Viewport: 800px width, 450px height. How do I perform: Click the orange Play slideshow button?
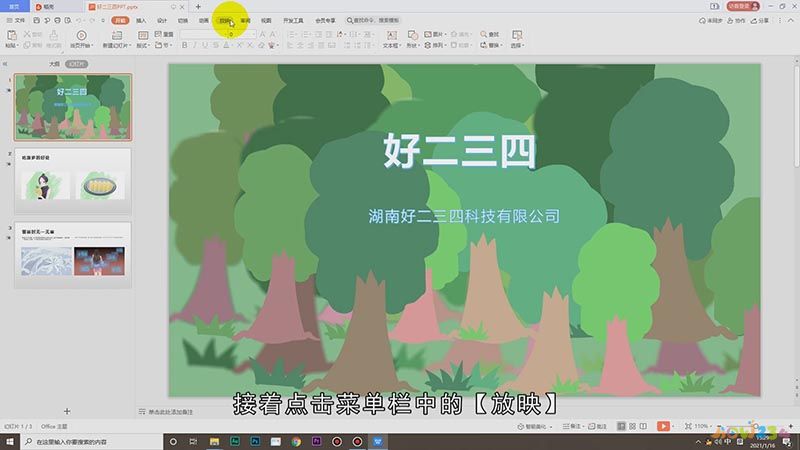point(663,426)
